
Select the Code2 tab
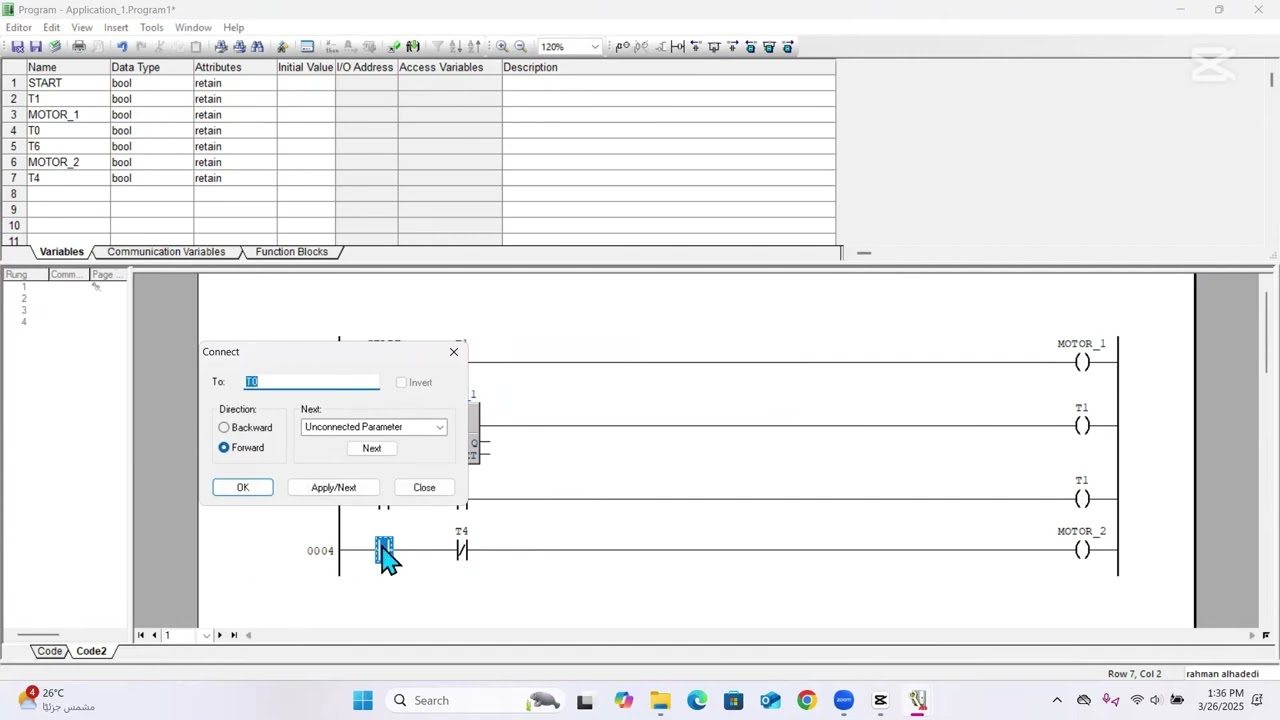91,651
